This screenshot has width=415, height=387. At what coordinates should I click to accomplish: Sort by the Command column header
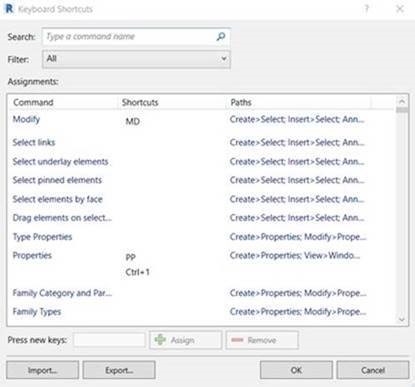tap(33, 102)
